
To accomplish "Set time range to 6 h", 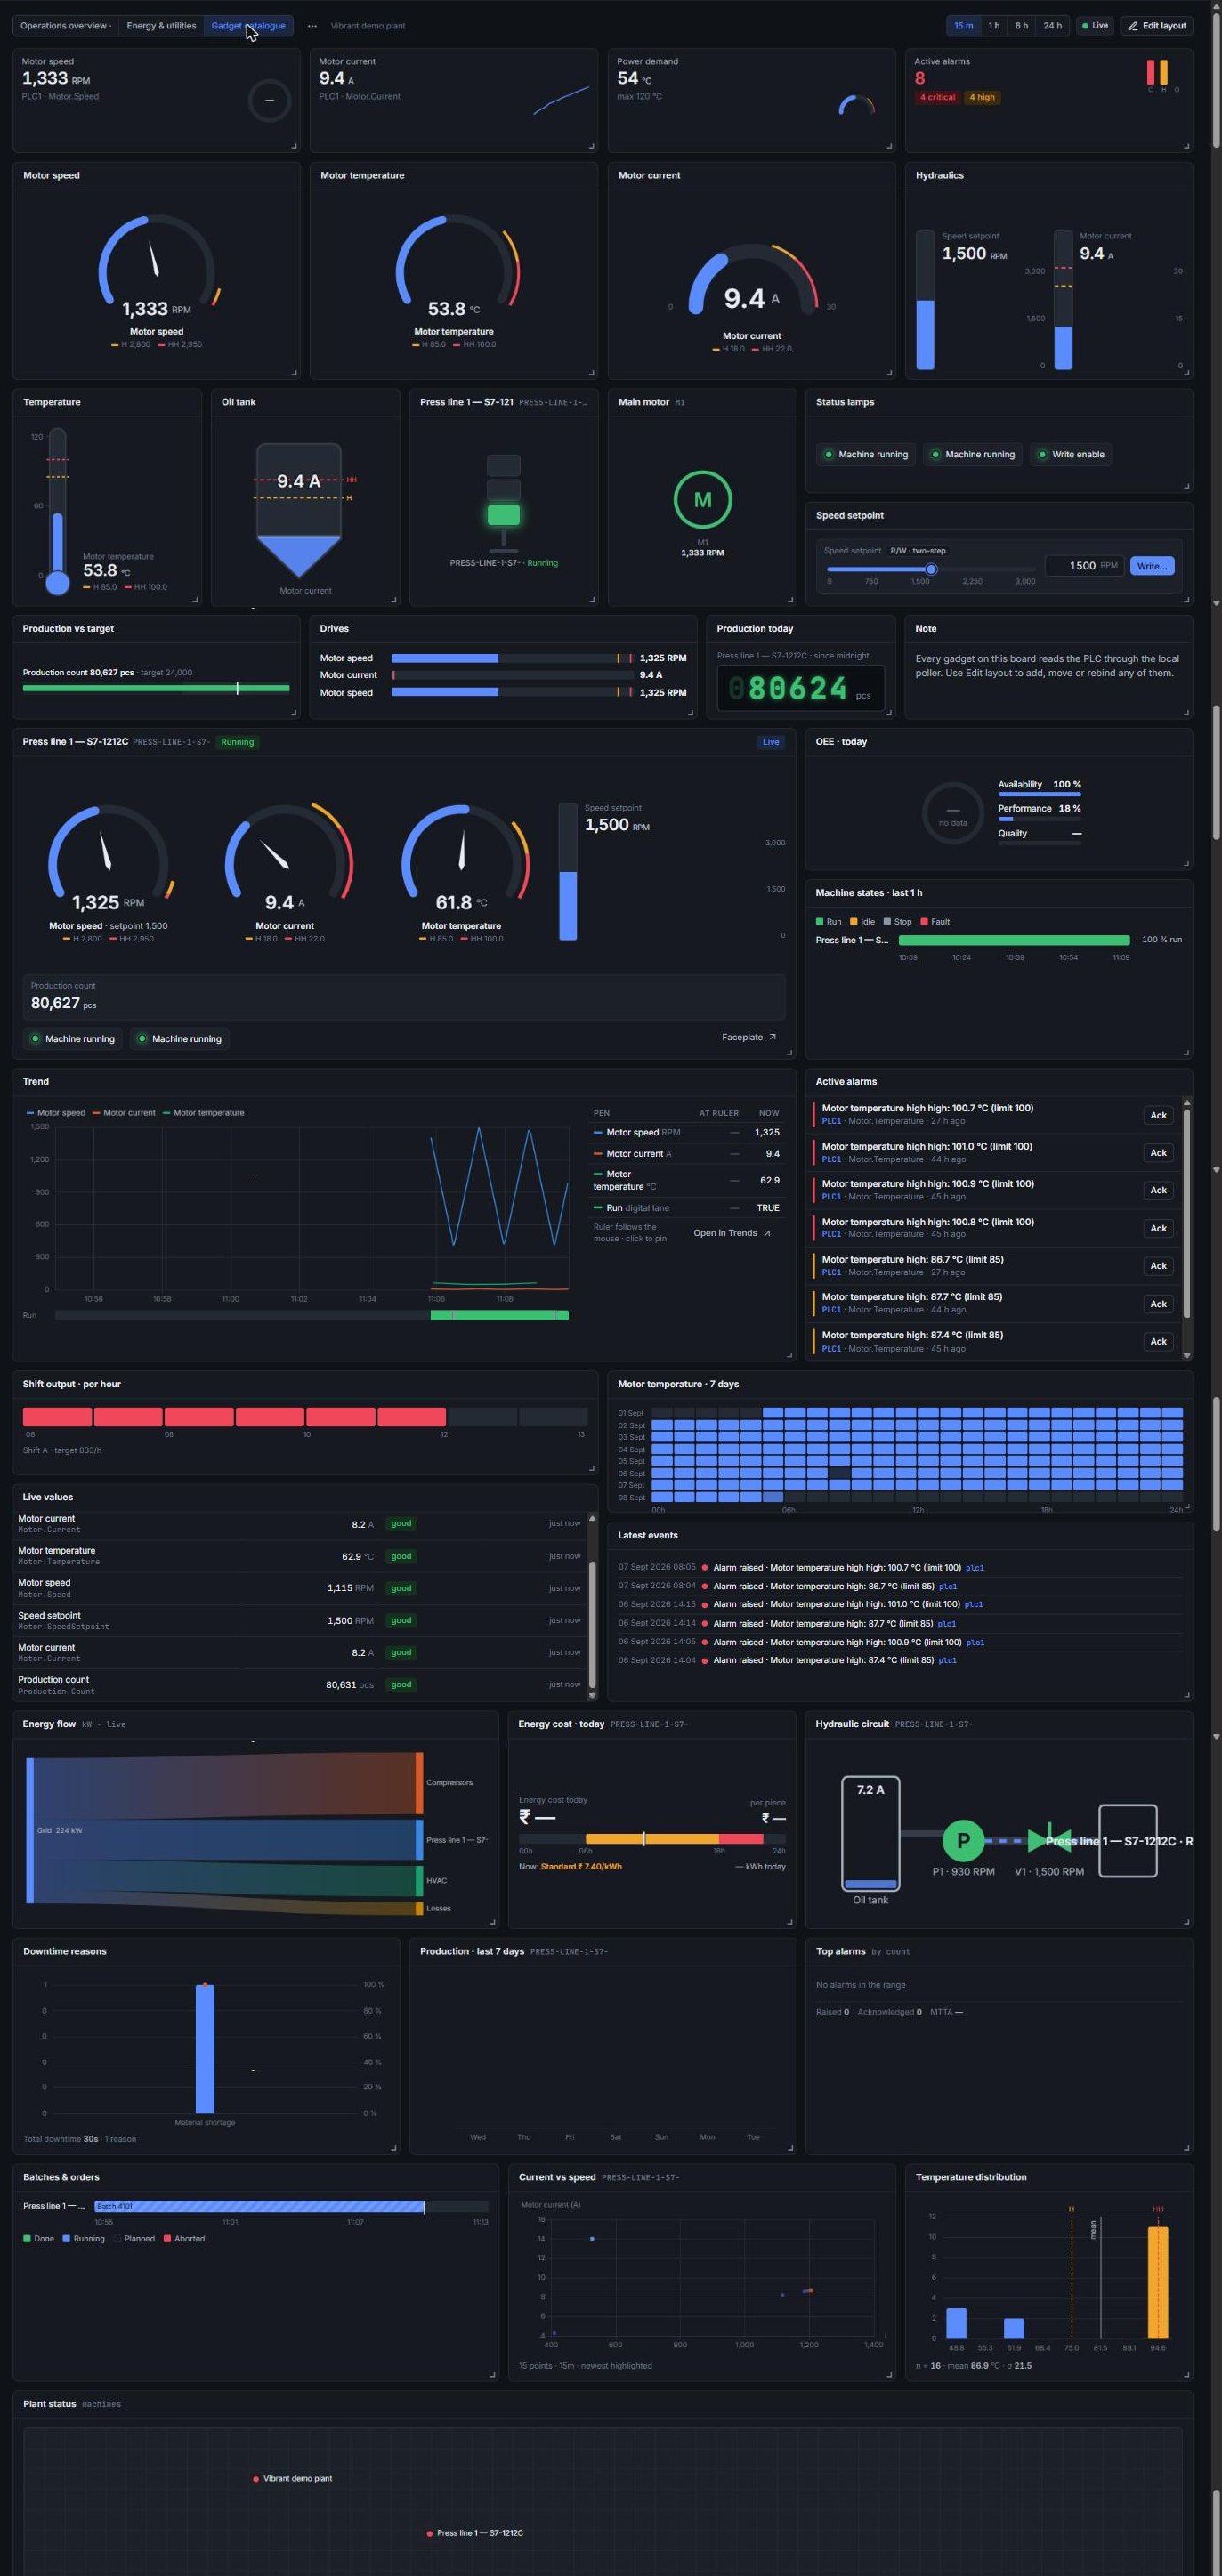I will pos(1021,26).
